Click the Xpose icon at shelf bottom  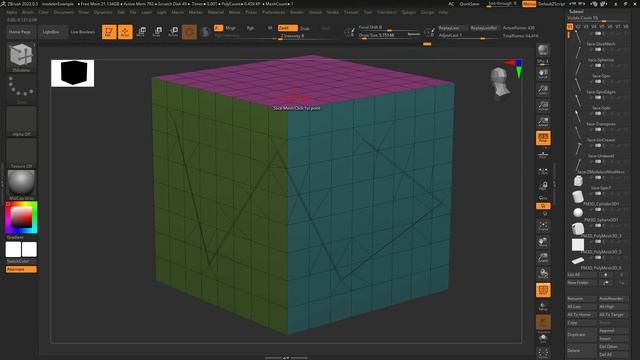pos(543,353)
